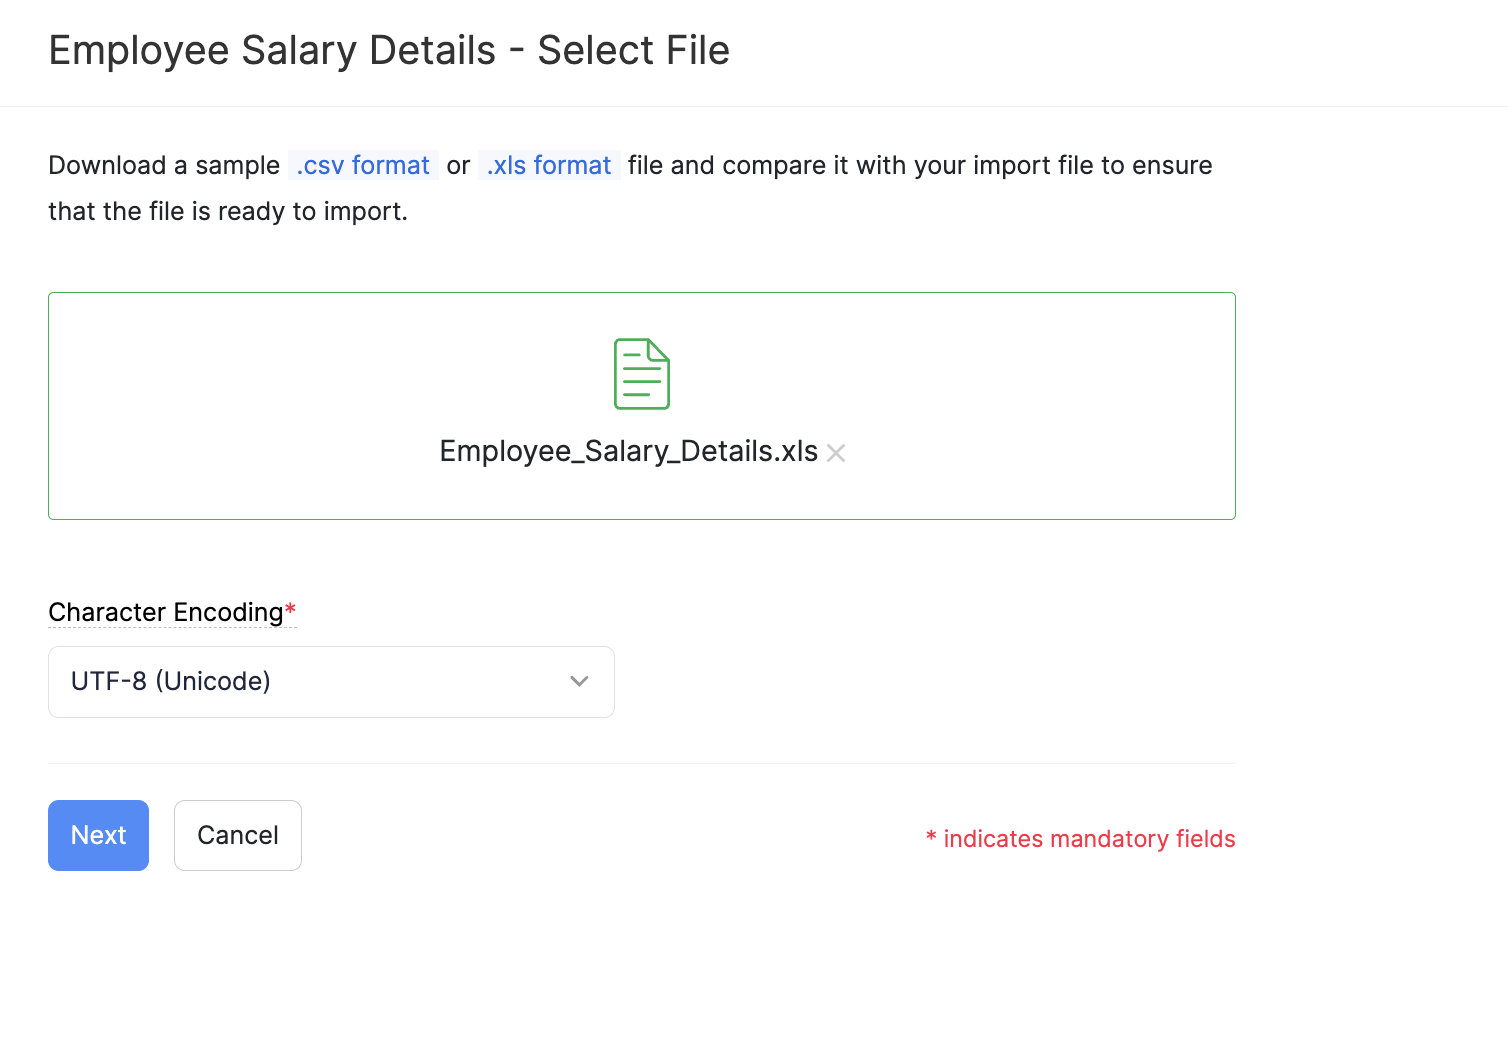Cancel the salary import
The width and height of the screenshot is (1508, 1052).
(x=237, y=835)
